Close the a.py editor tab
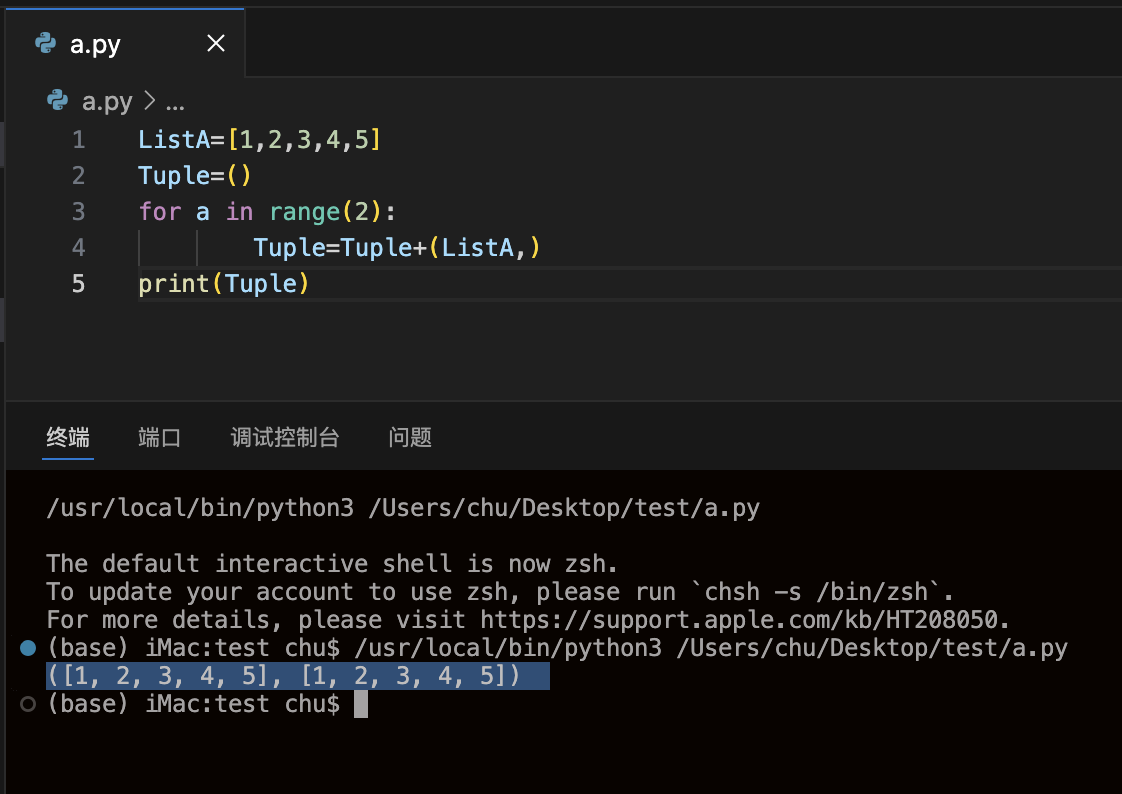This screenshot has width=1122, height=794. tap(215, 44)
